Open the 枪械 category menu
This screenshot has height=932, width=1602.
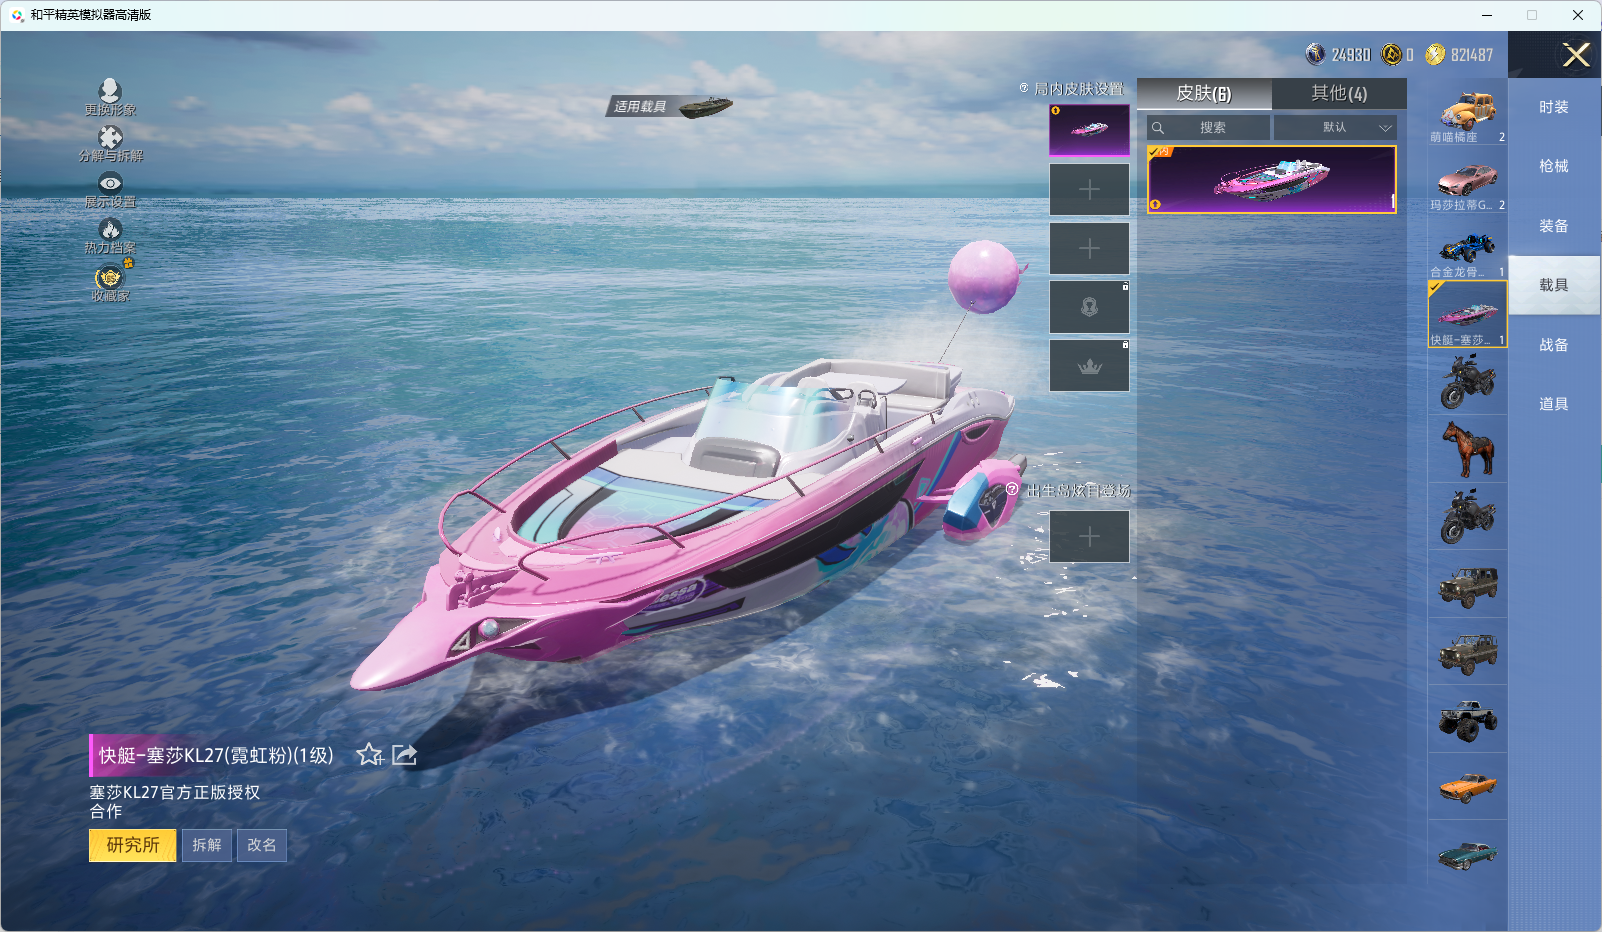click(x=1553, y=166)
